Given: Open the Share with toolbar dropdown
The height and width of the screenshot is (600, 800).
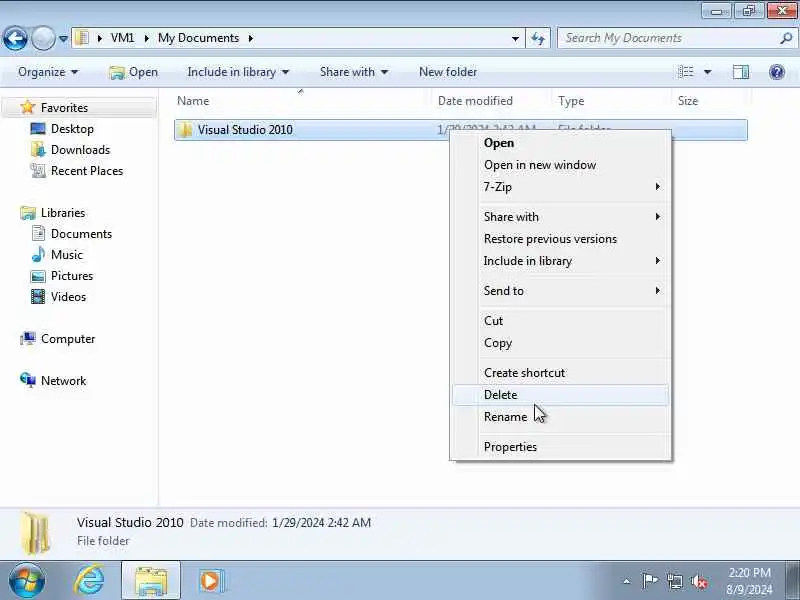Looking at the screenshot, I should coord(354,72).
